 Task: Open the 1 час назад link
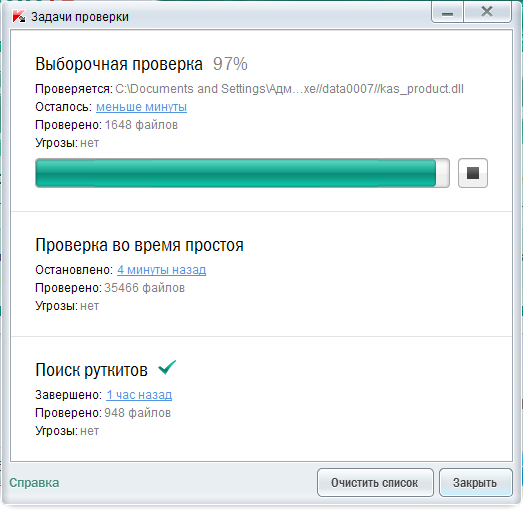point(139,395)
